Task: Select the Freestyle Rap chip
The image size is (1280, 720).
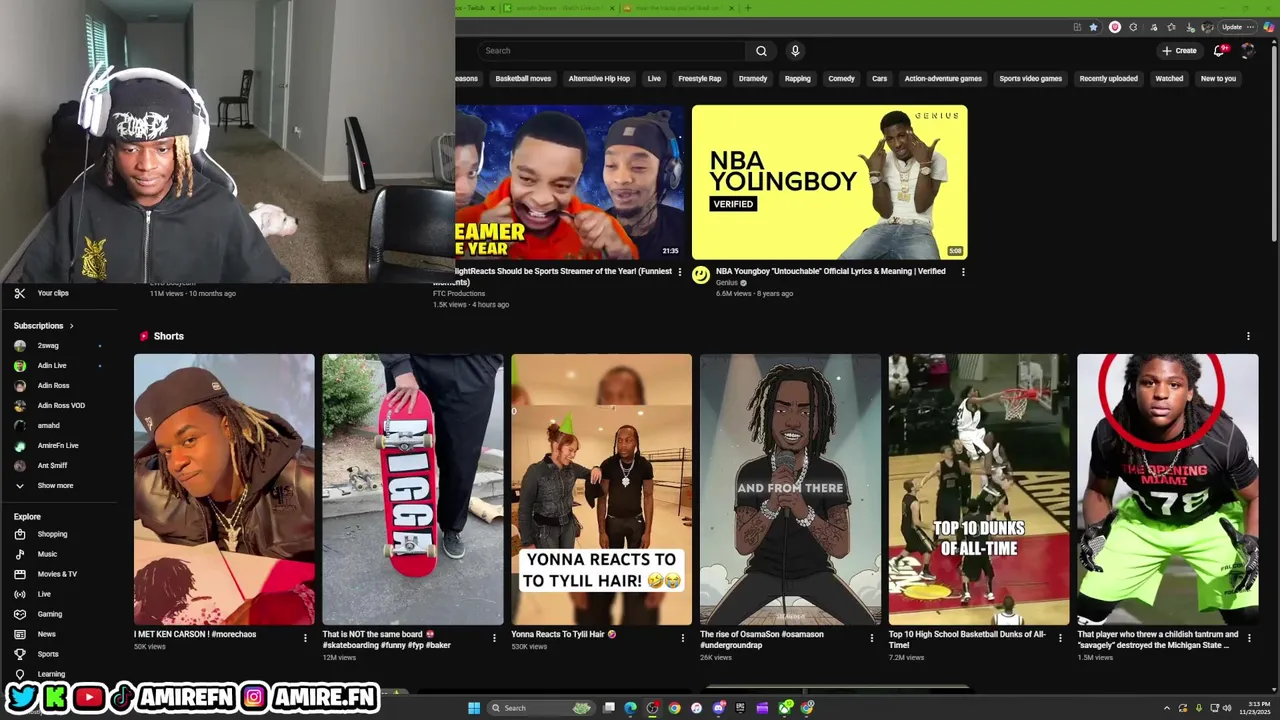Action: tap(700, 79)
